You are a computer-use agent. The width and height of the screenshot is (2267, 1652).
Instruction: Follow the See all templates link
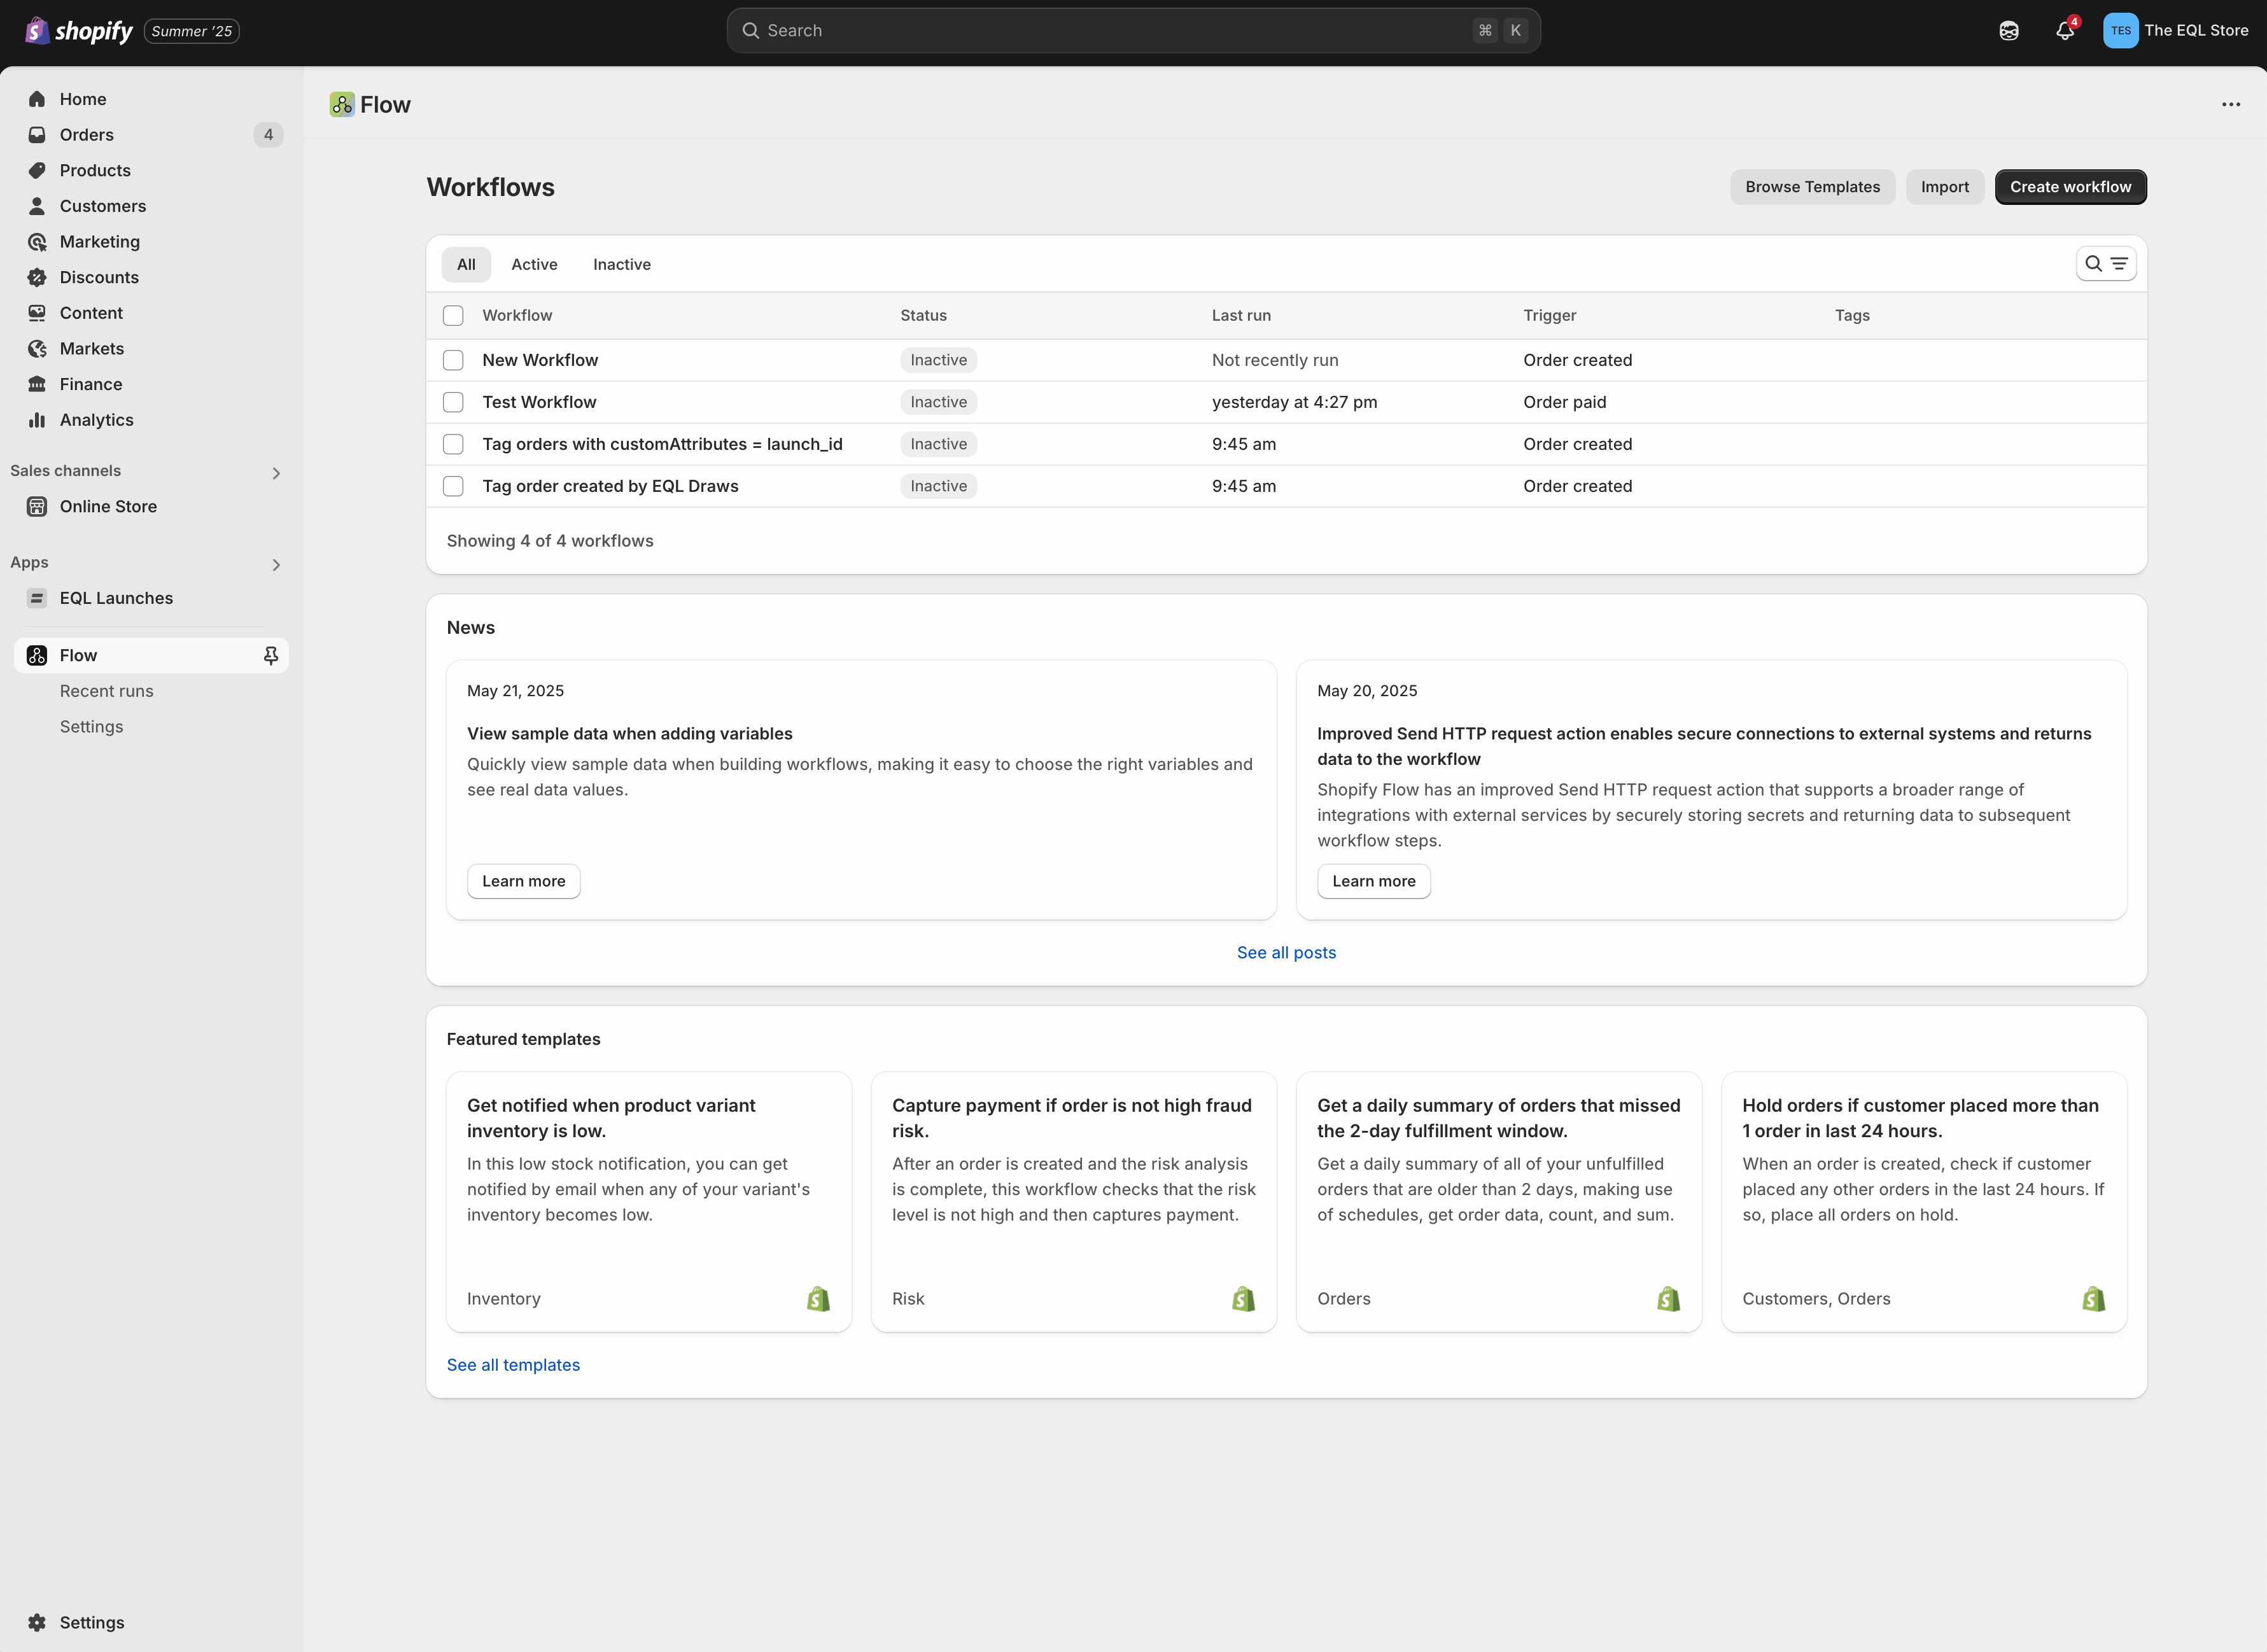(513, 1365)
